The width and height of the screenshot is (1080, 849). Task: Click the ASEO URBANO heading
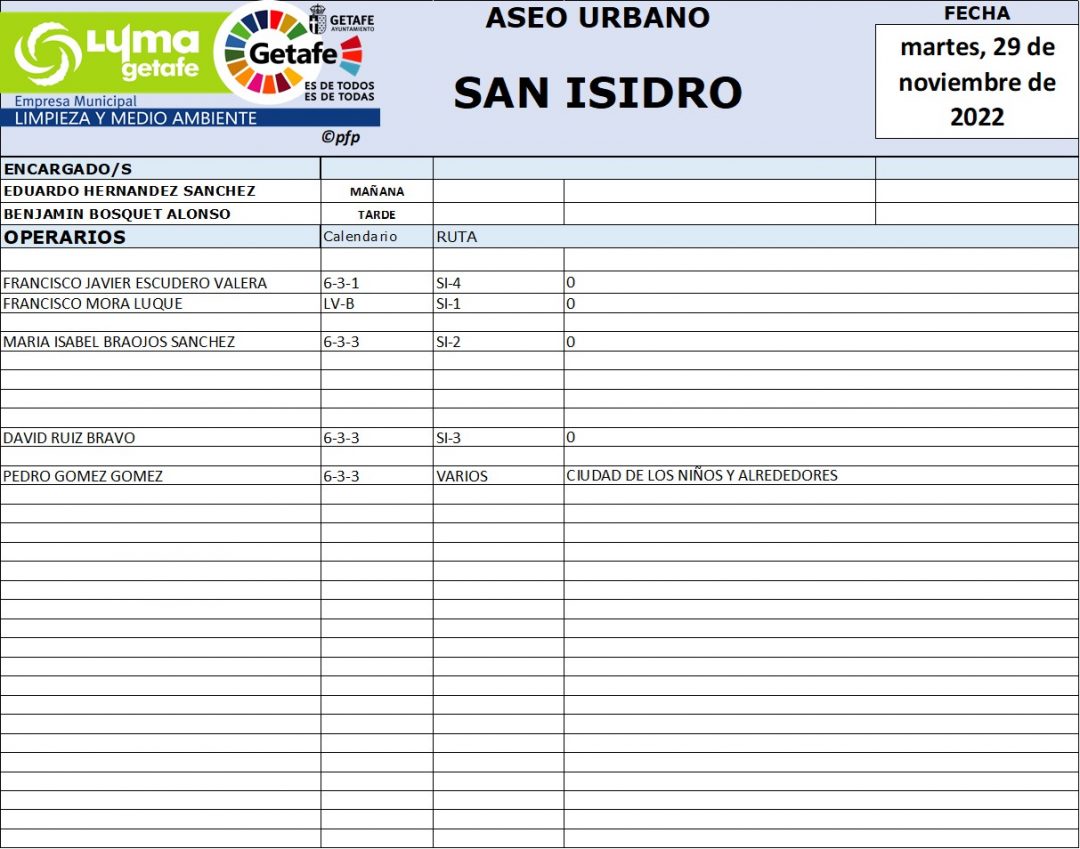[597, 17]
